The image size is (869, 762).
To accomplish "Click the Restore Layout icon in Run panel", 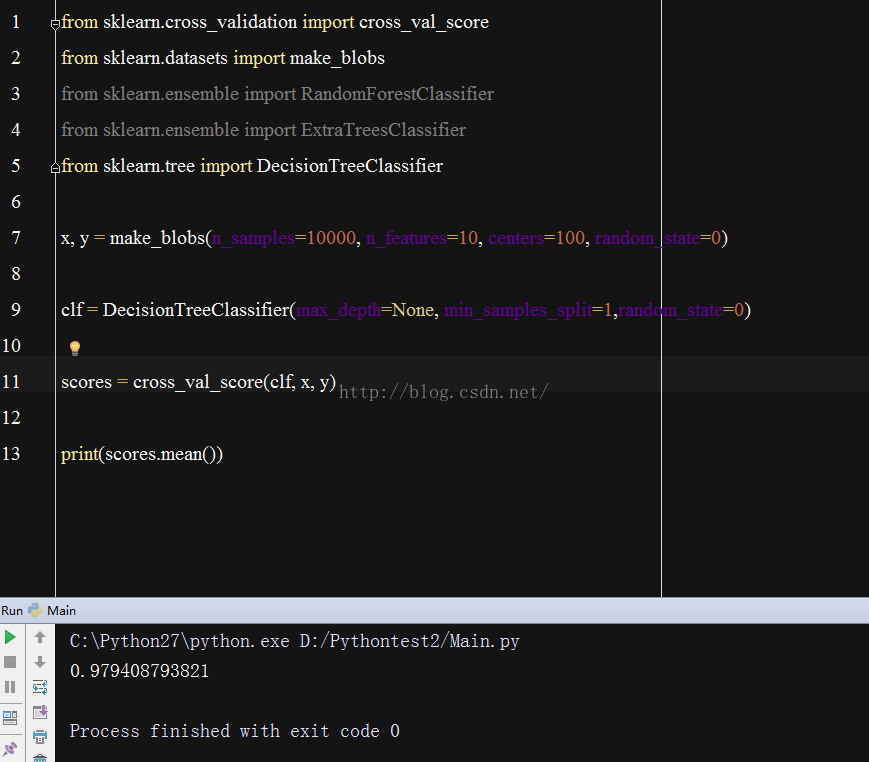I will (x=10, y=718).
